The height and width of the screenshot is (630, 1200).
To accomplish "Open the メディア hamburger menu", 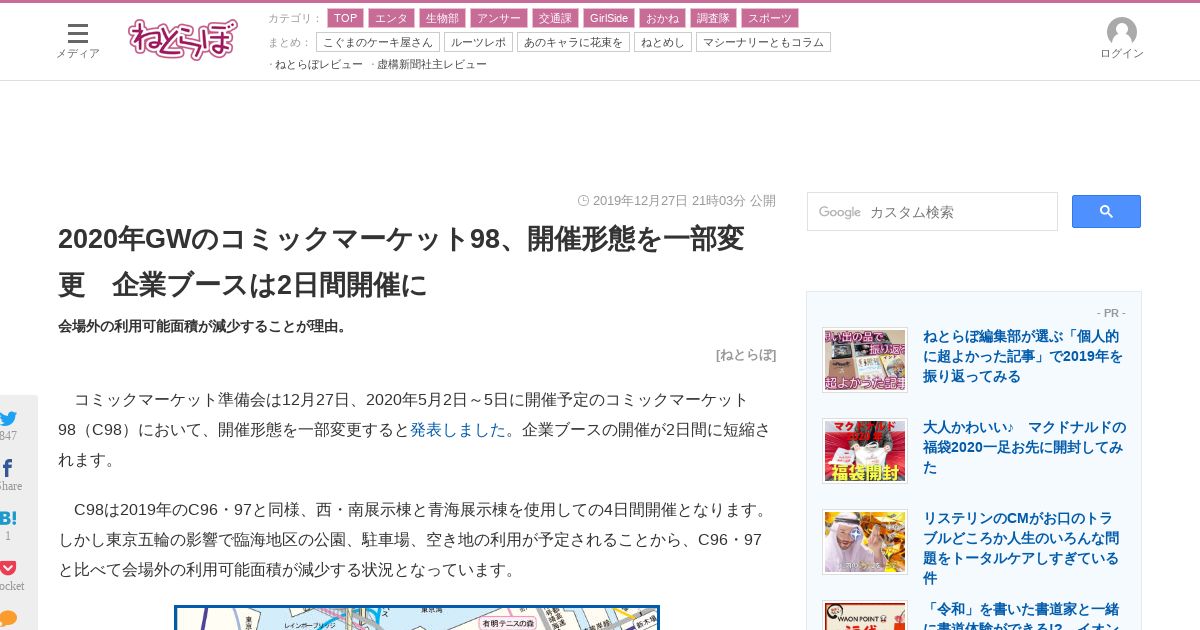I will pos(78,41).
